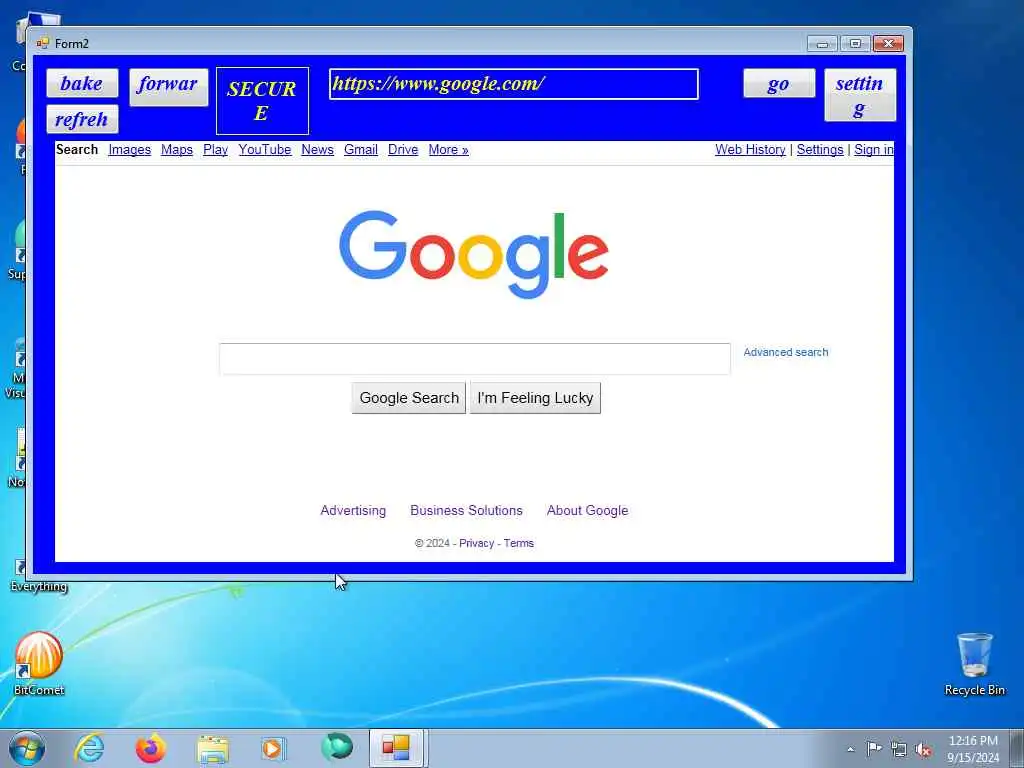The height and width of the screenshot is (768, 1024).
Task: Open the Drive link
Action: pyautogui.click(x=403, y=150)
